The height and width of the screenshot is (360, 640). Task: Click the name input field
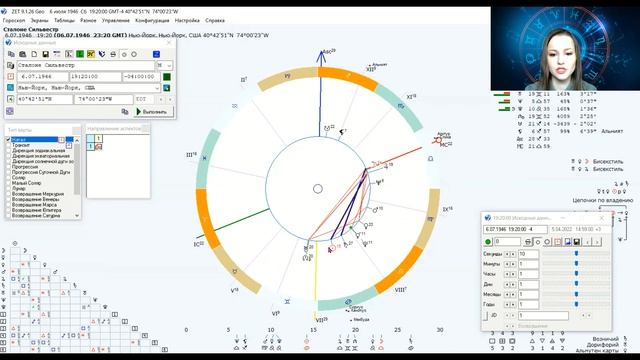(86, 65)
